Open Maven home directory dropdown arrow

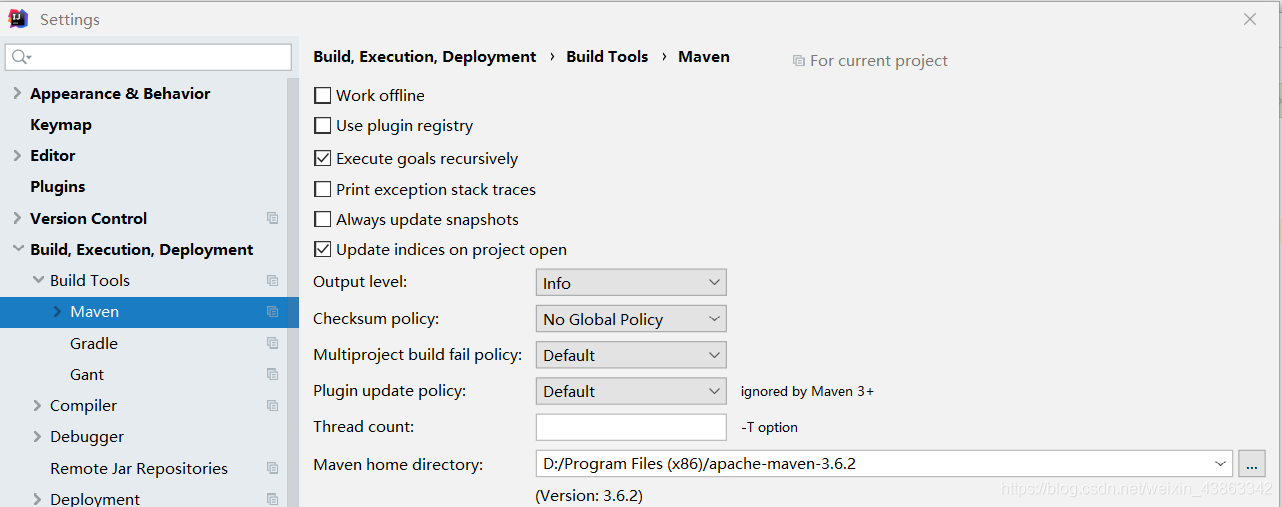pos(1221,464)
